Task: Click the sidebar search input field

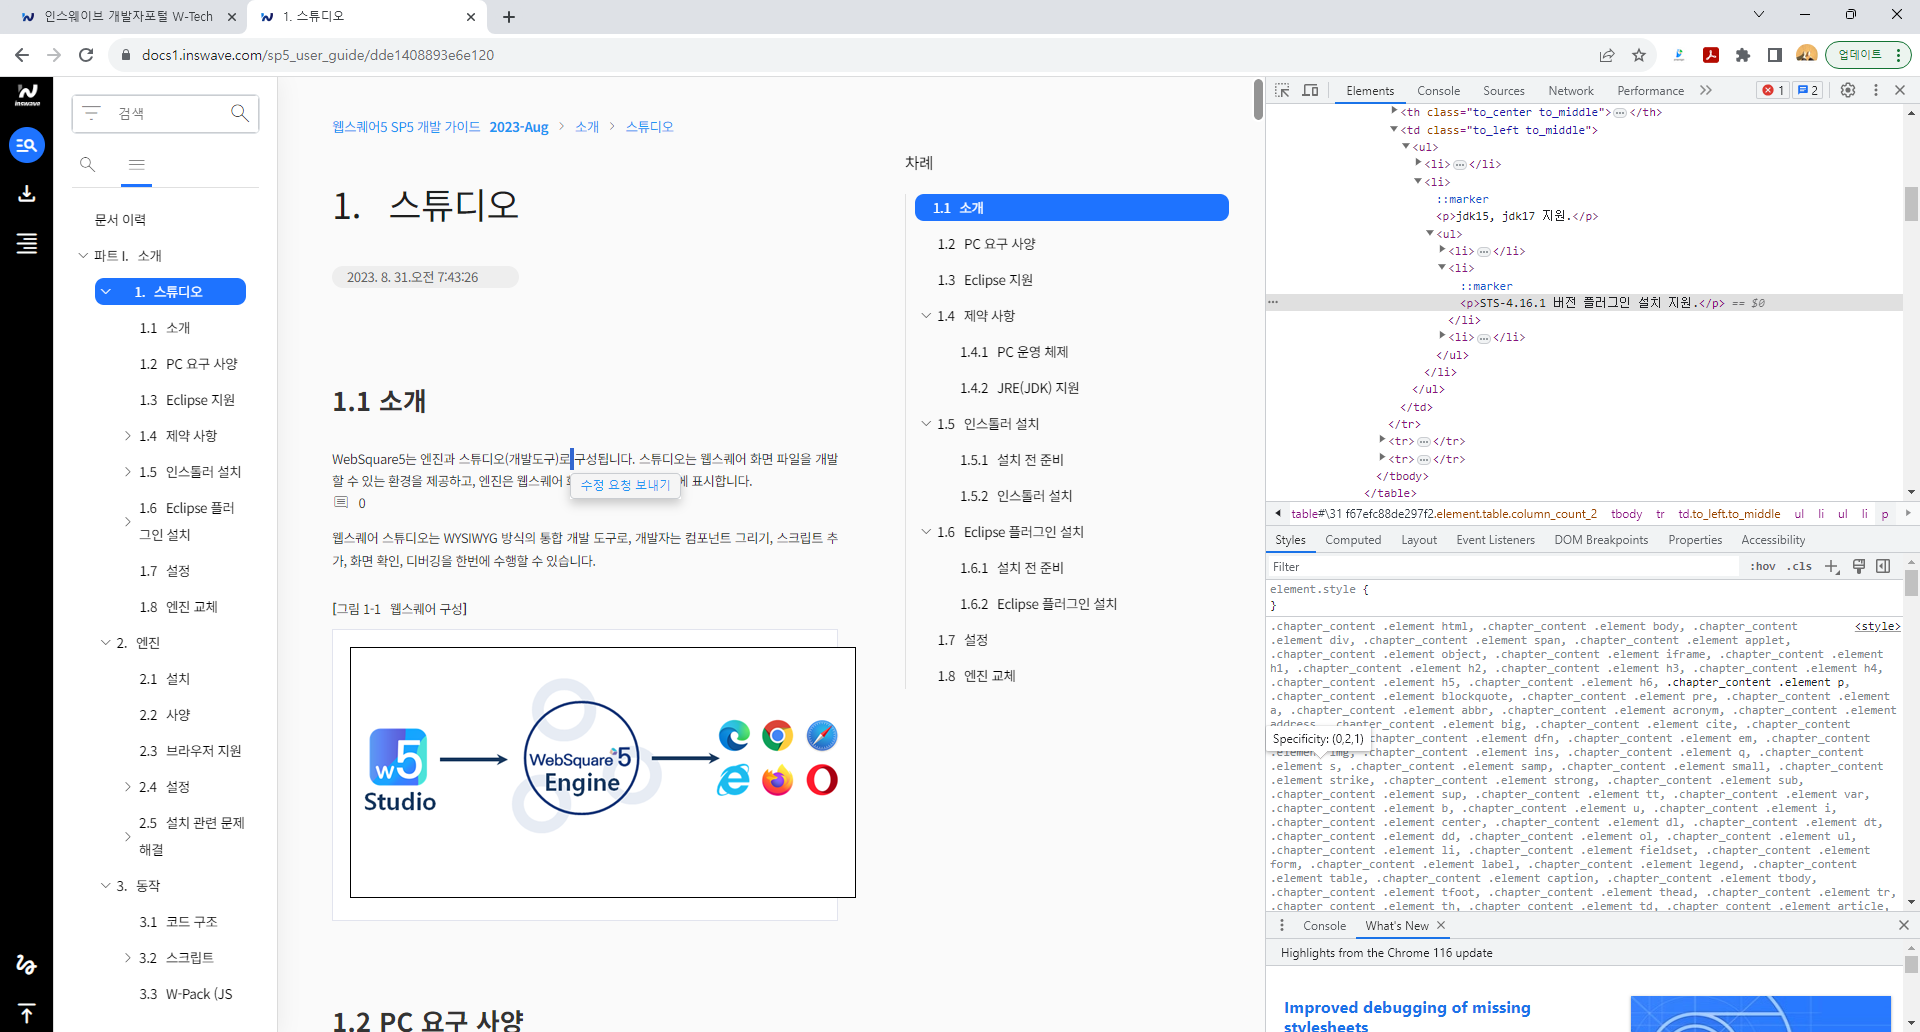Action: pos(166,113)
